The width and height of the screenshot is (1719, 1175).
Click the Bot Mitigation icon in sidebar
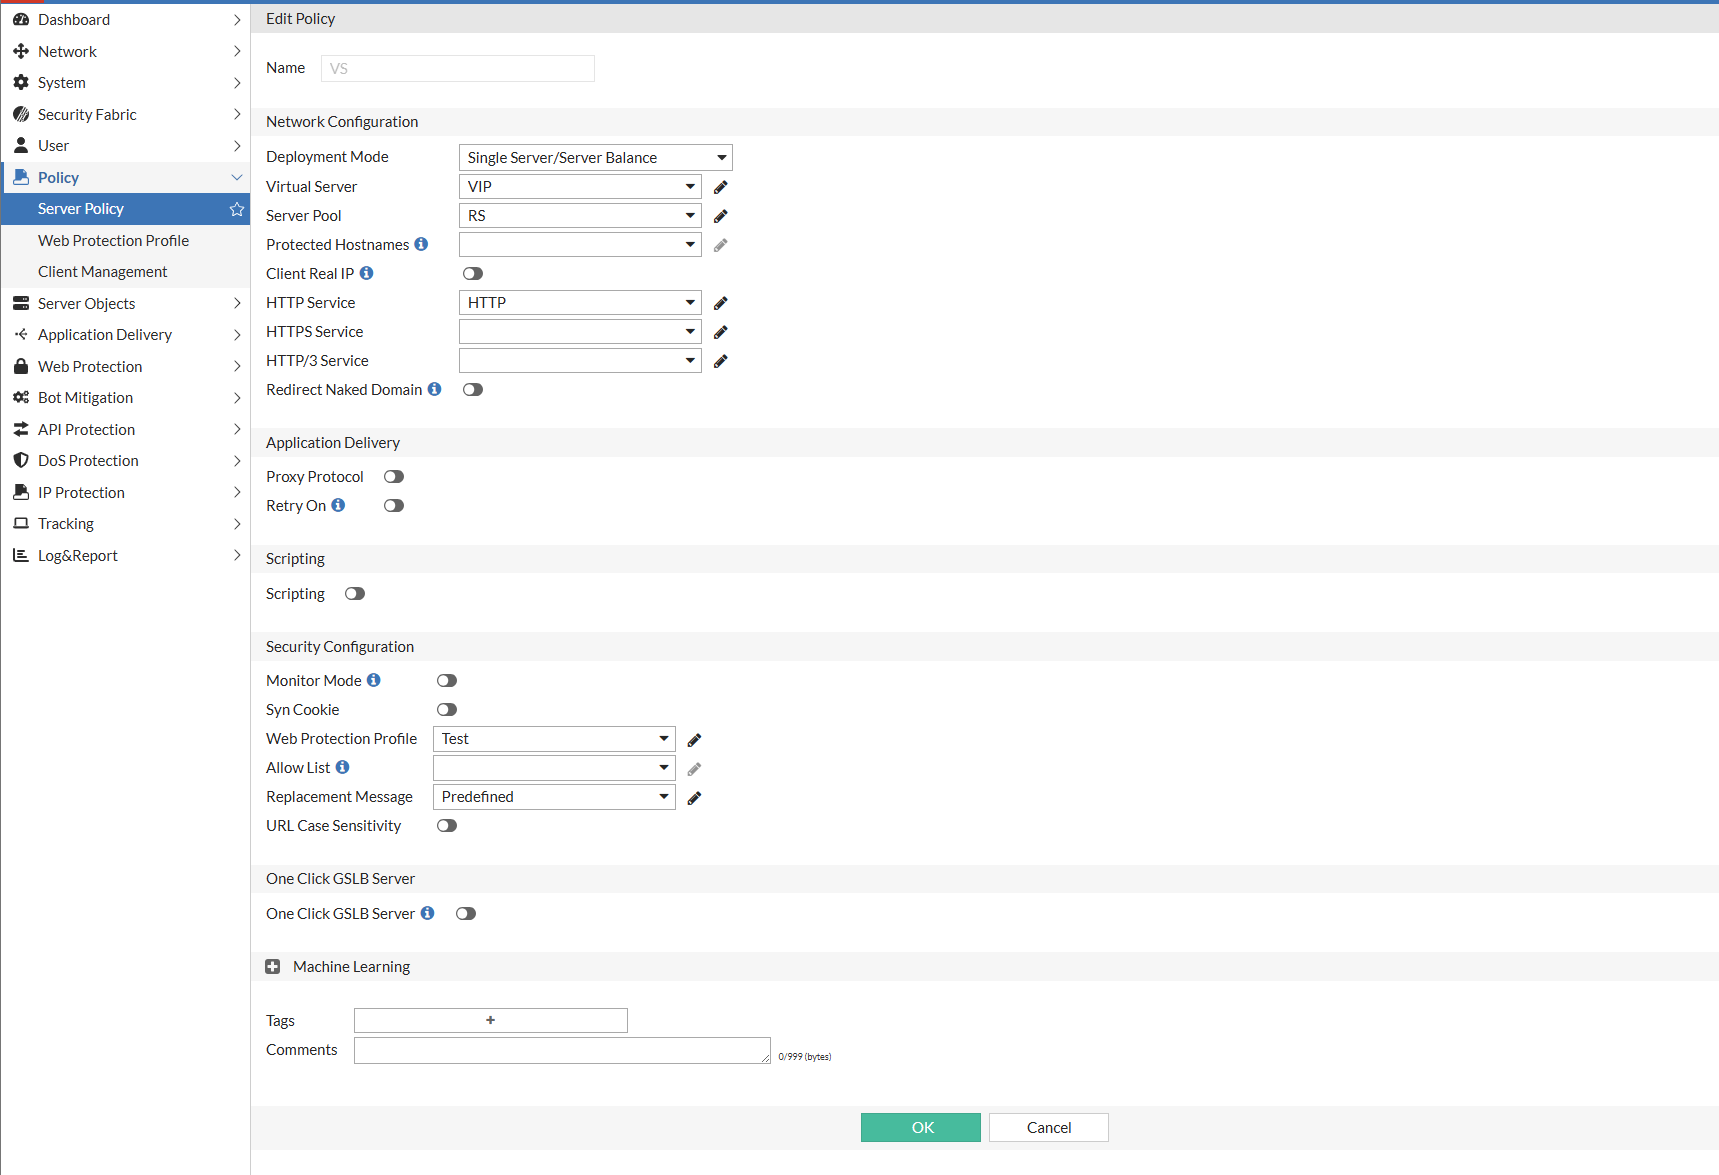pos(21,397)
